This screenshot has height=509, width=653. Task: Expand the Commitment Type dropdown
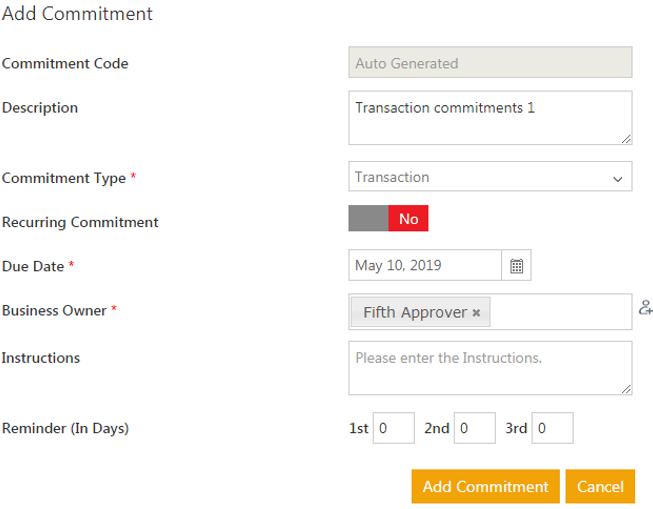tap(490, 177)
